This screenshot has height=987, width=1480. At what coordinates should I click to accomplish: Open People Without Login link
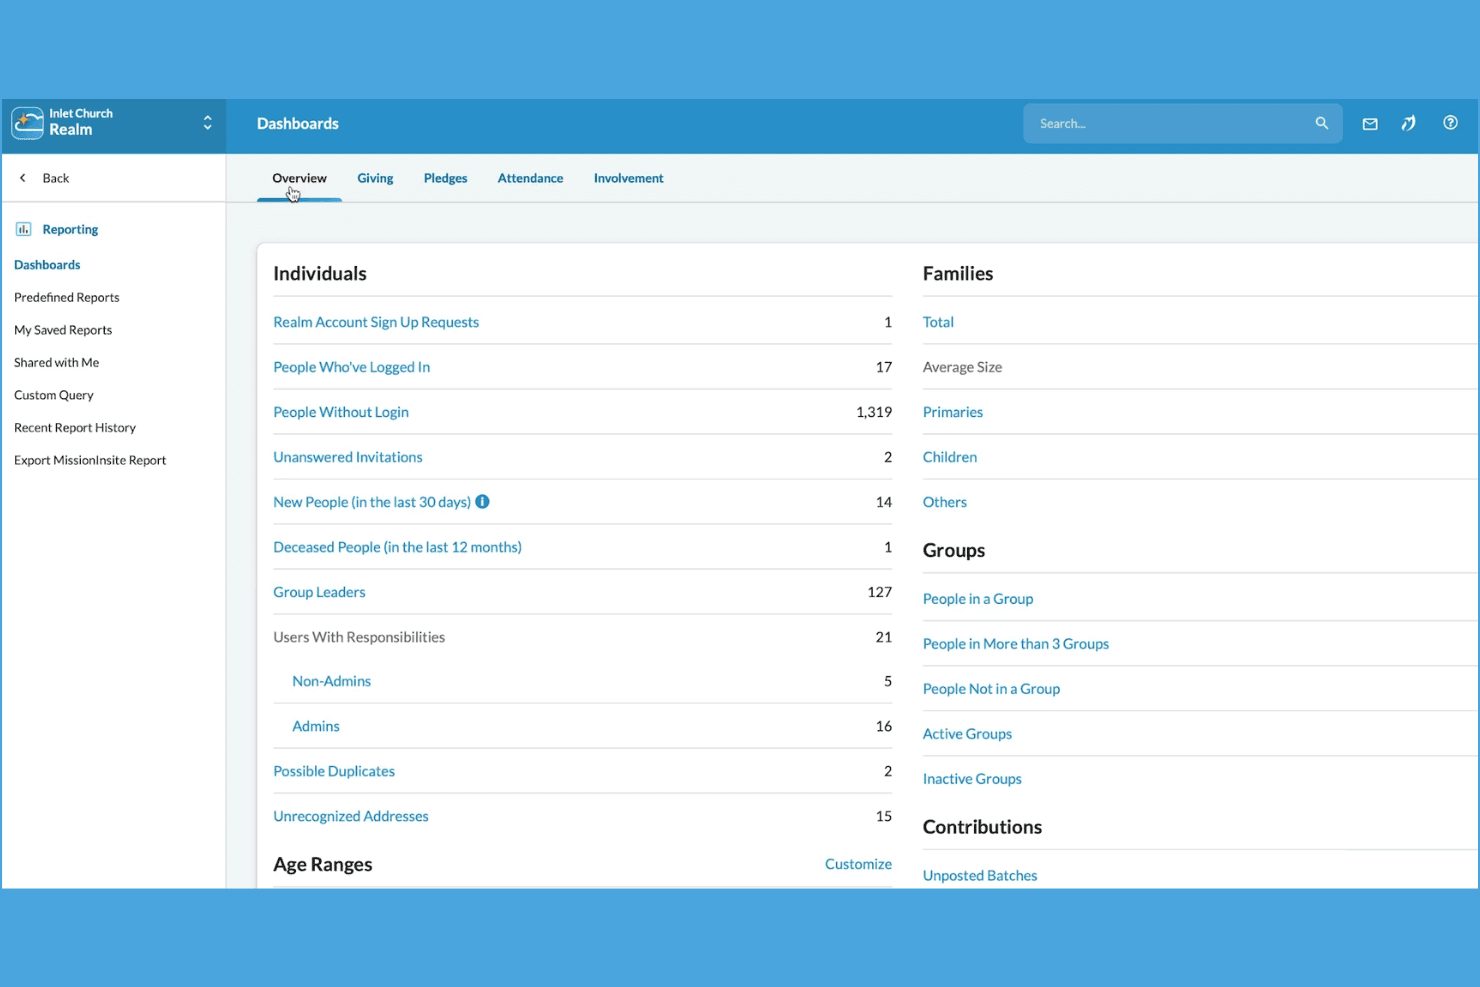coord(341,412)
